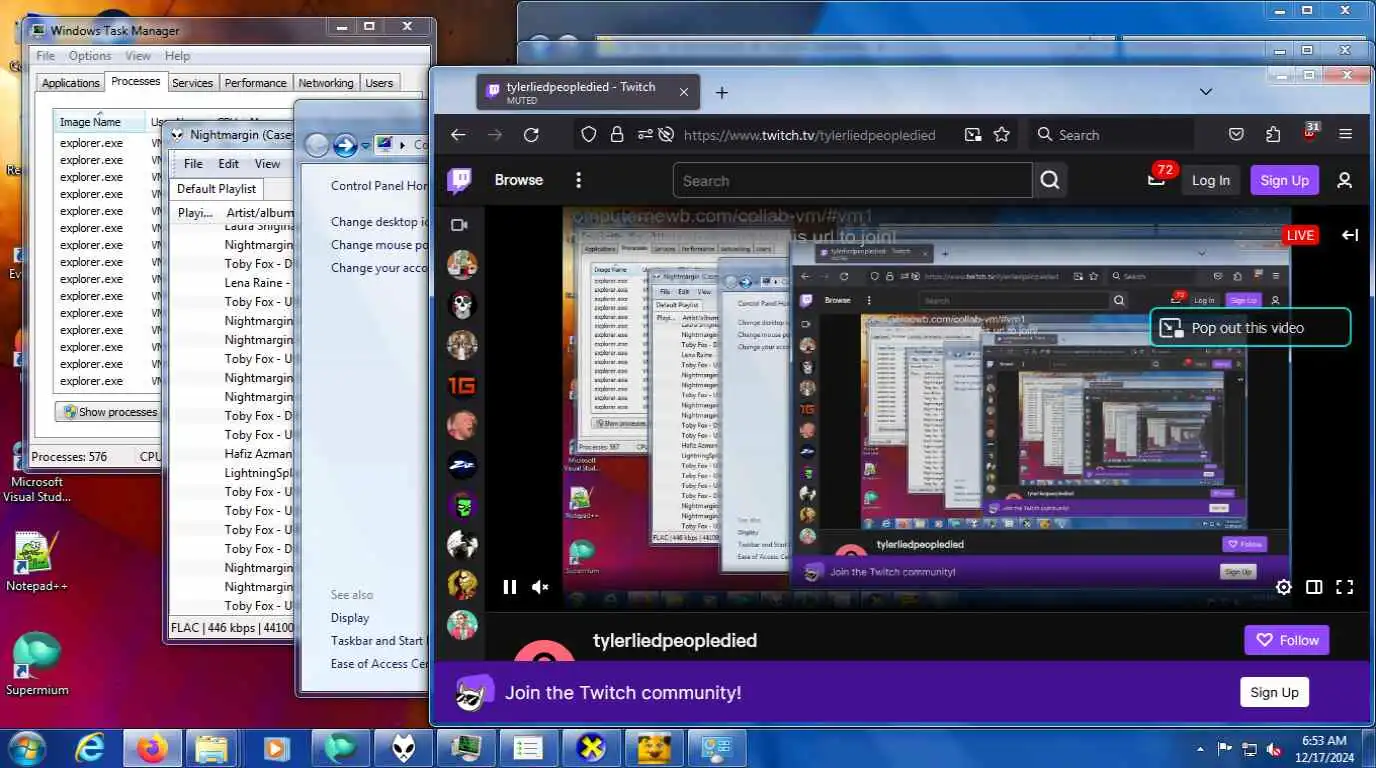Open the Firefox extensions puzzle icon

(x=1273, y=135)
